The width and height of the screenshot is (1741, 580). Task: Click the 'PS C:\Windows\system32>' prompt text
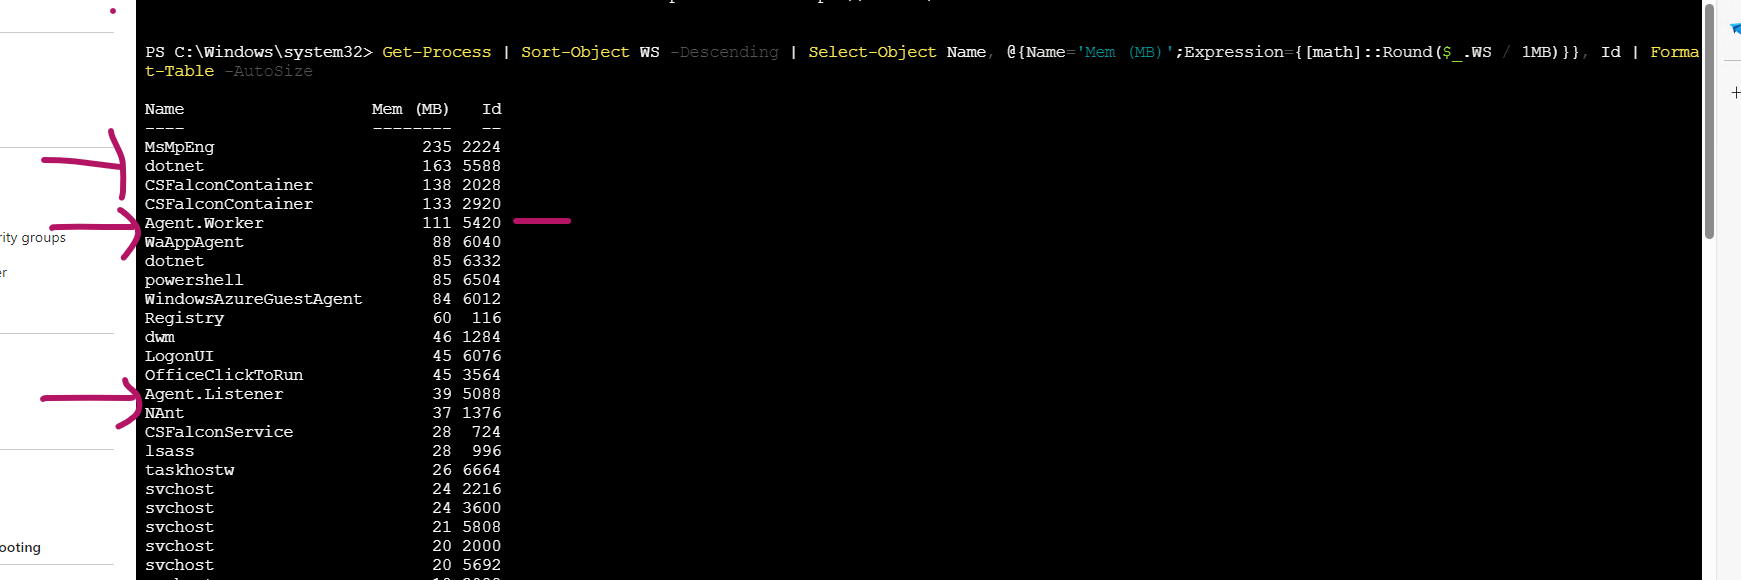click(258, 52)
